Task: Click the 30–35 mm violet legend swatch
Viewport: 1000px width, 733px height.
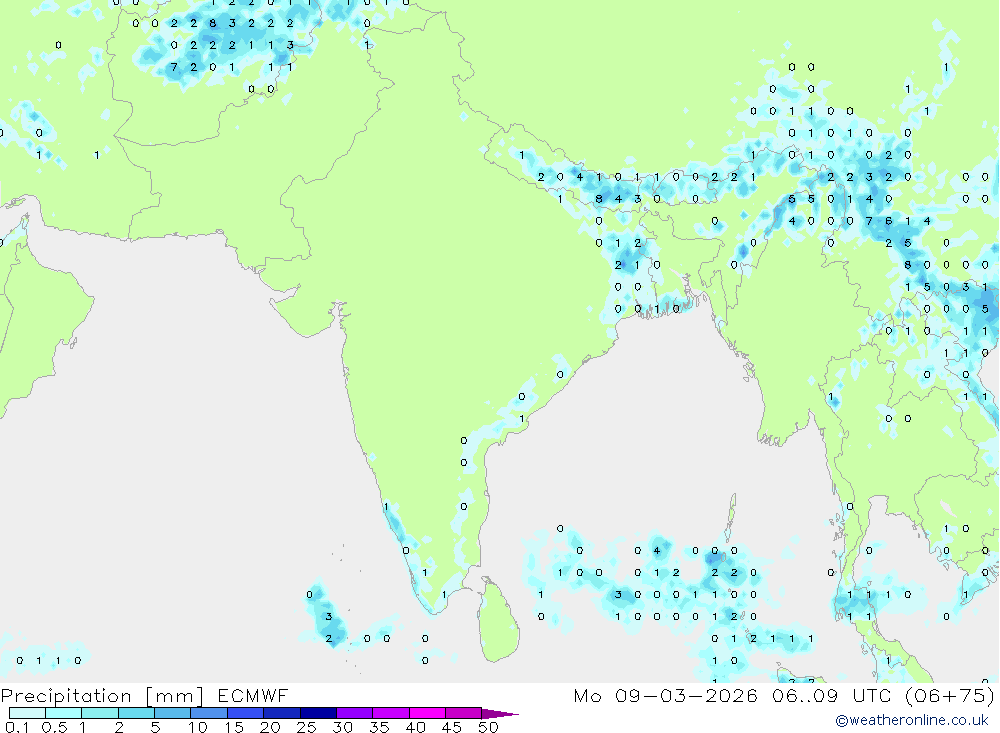Action: 355,713
